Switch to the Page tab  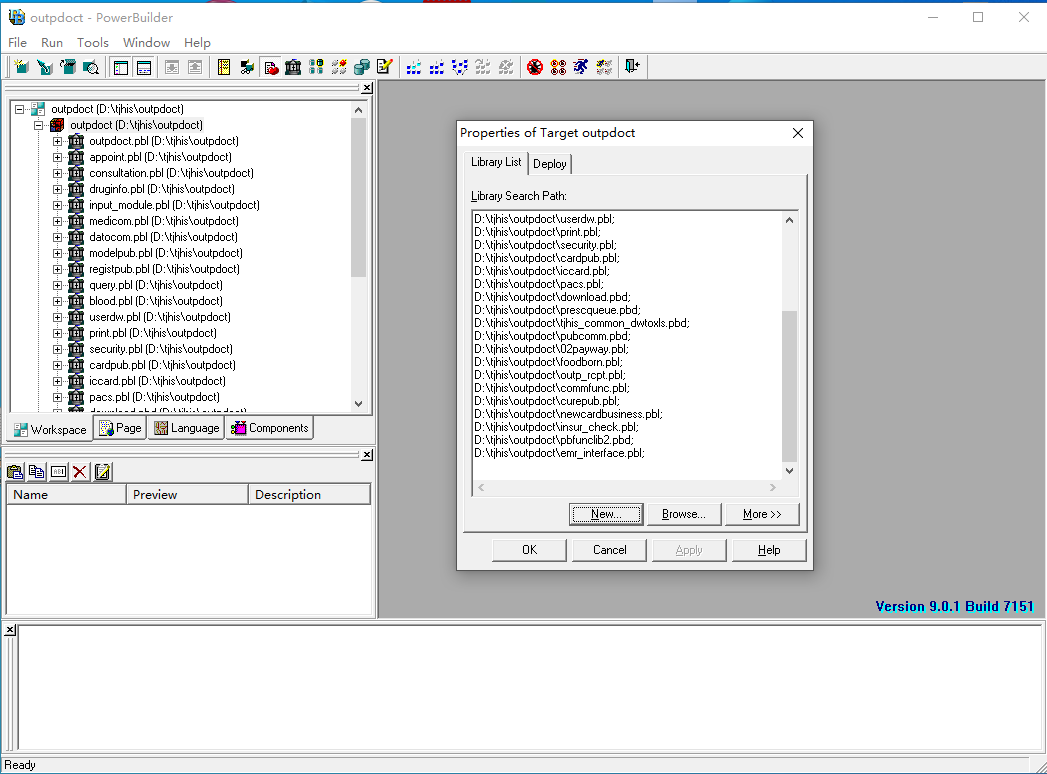click(120, 428)
